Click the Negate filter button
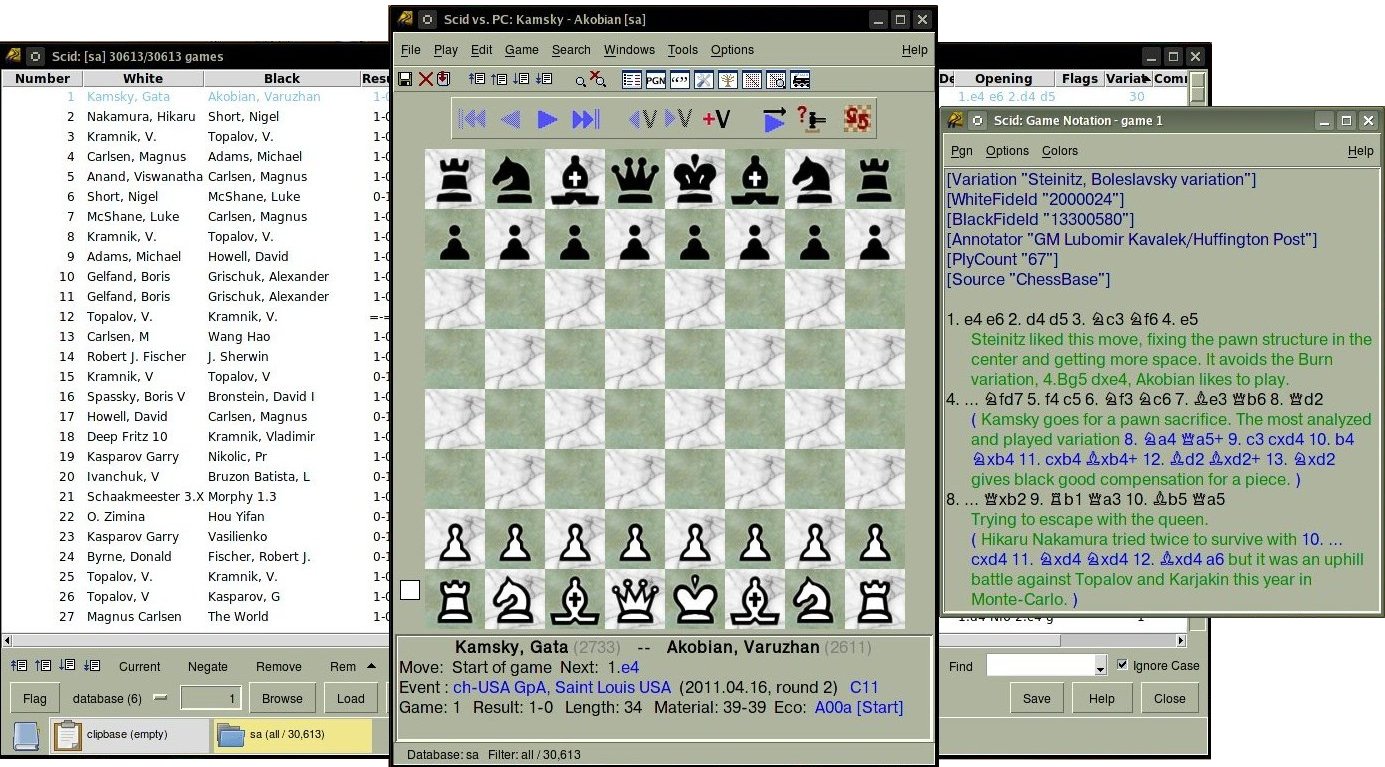 (x=208, y=667)
